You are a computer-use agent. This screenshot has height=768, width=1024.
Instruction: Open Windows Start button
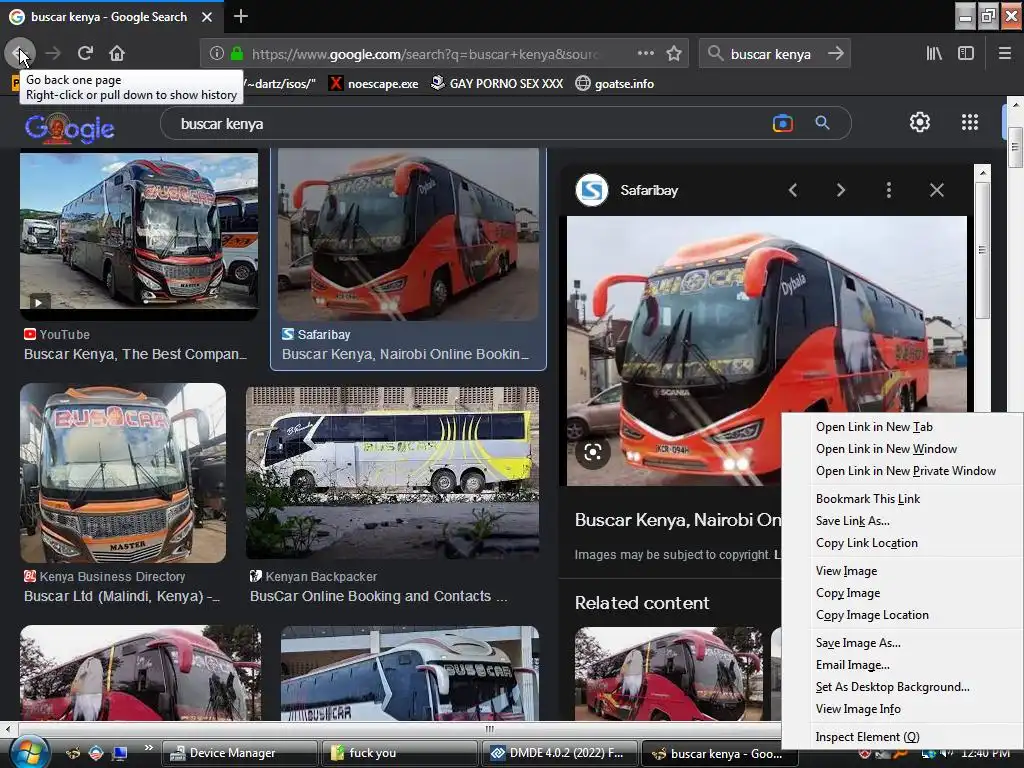click(27, 752)
